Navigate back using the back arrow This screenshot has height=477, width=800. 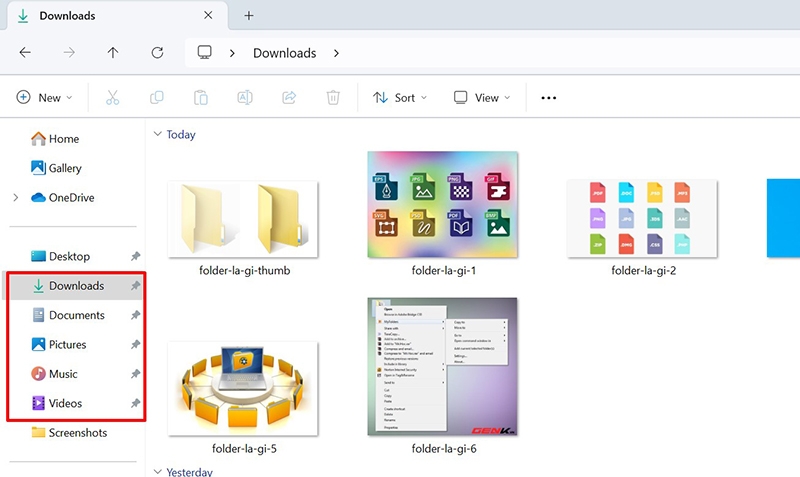tap(25, 53)
